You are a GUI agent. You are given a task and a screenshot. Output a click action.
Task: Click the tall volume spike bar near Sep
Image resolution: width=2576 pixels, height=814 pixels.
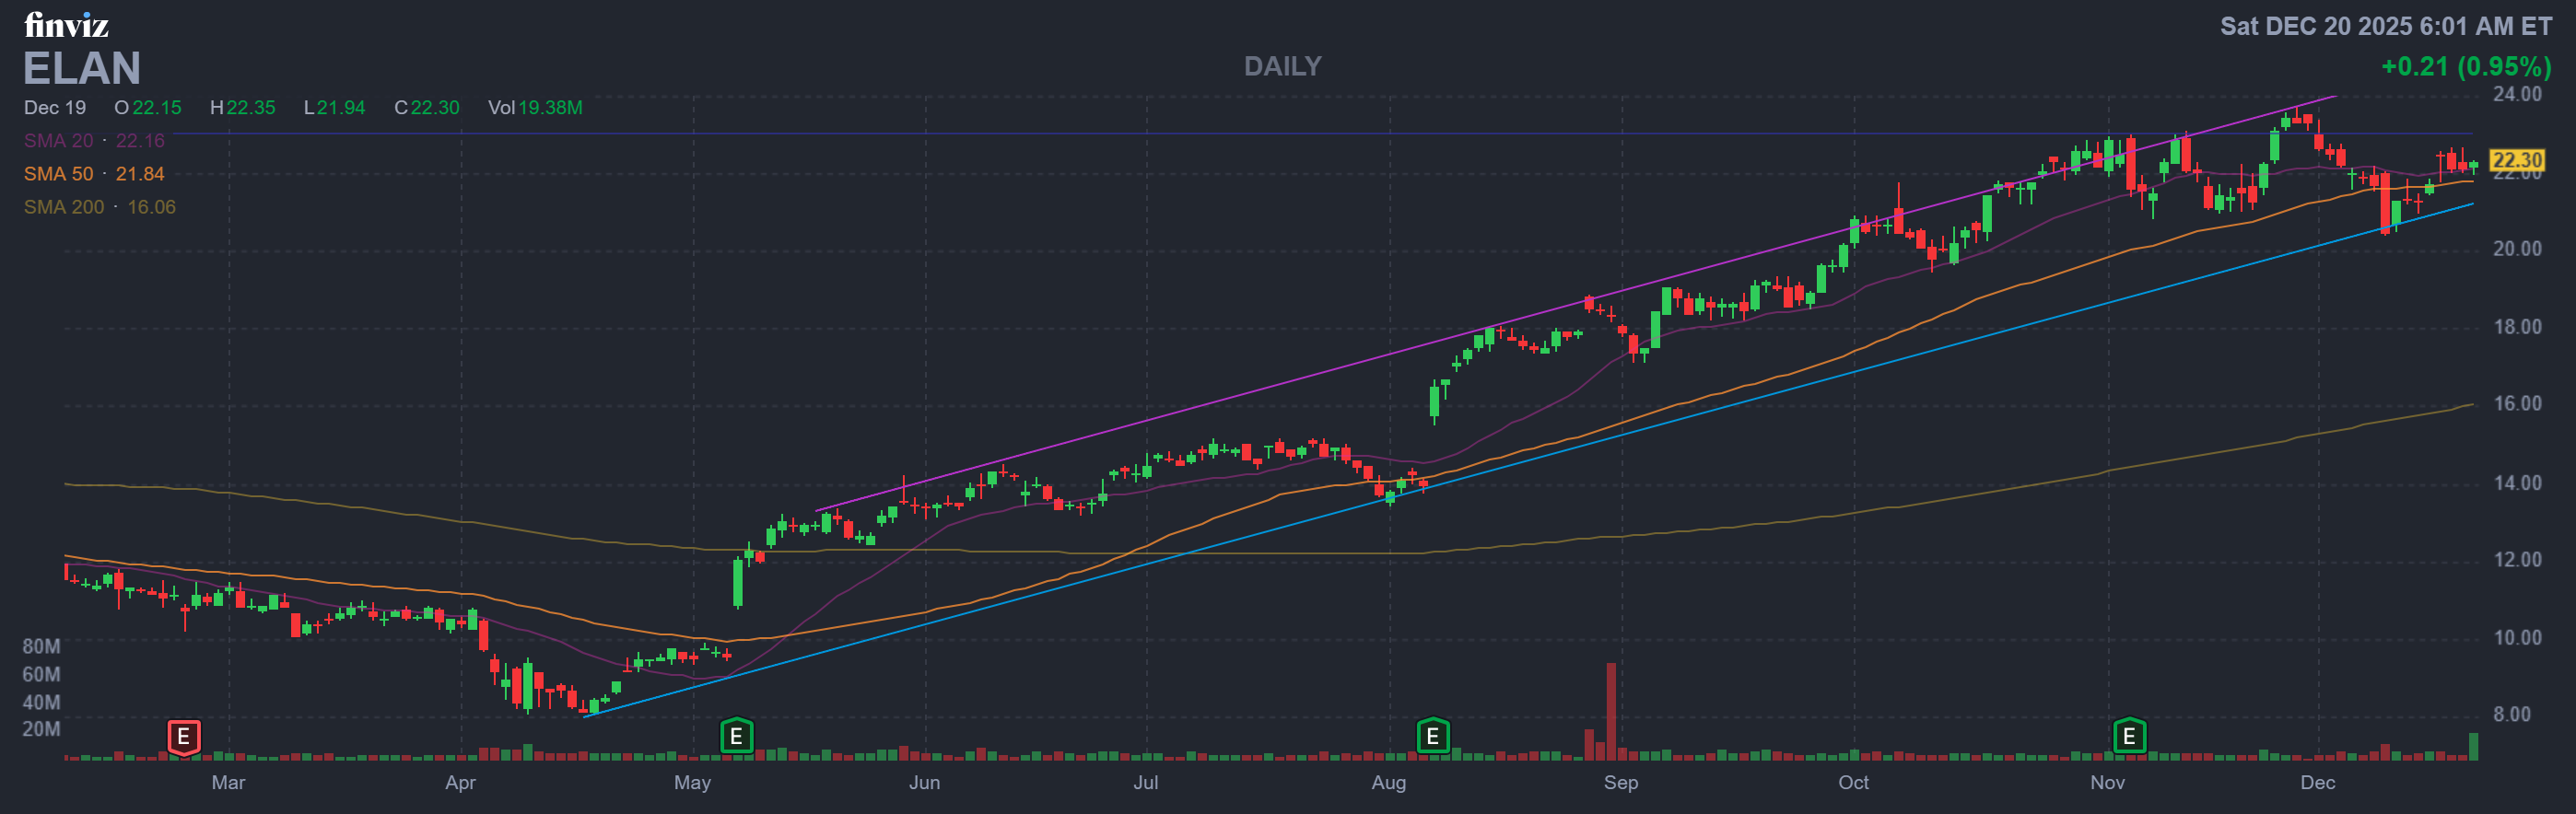tap(1611, 711)
